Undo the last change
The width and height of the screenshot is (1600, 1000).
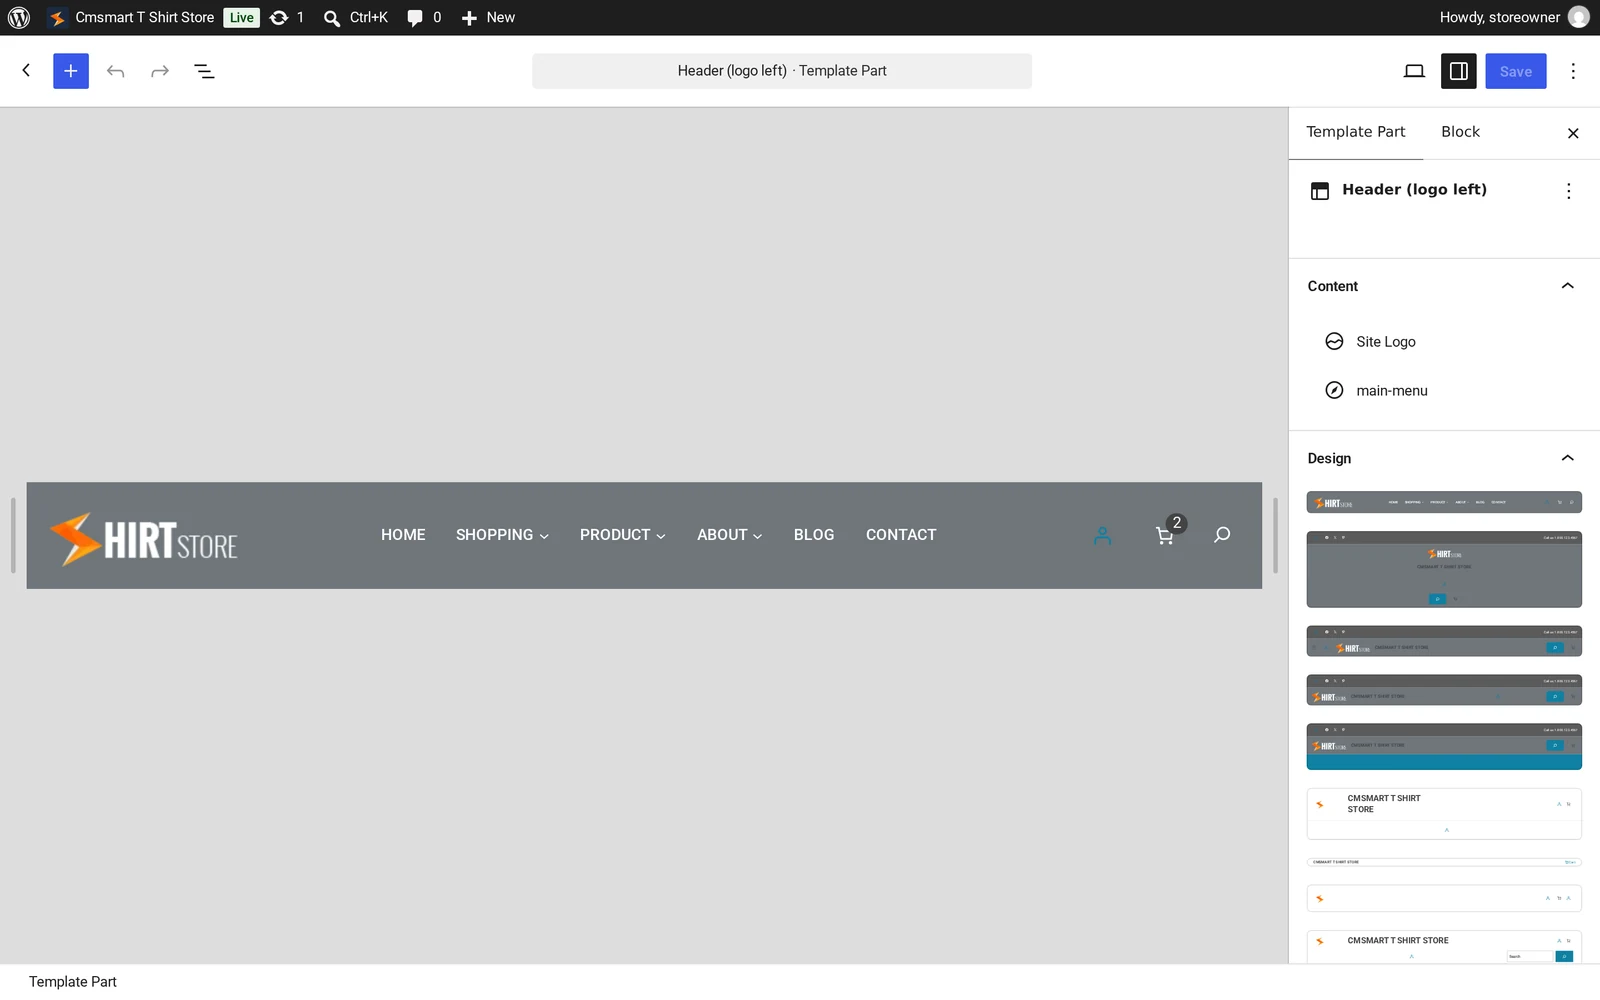[x=116, y=71]
